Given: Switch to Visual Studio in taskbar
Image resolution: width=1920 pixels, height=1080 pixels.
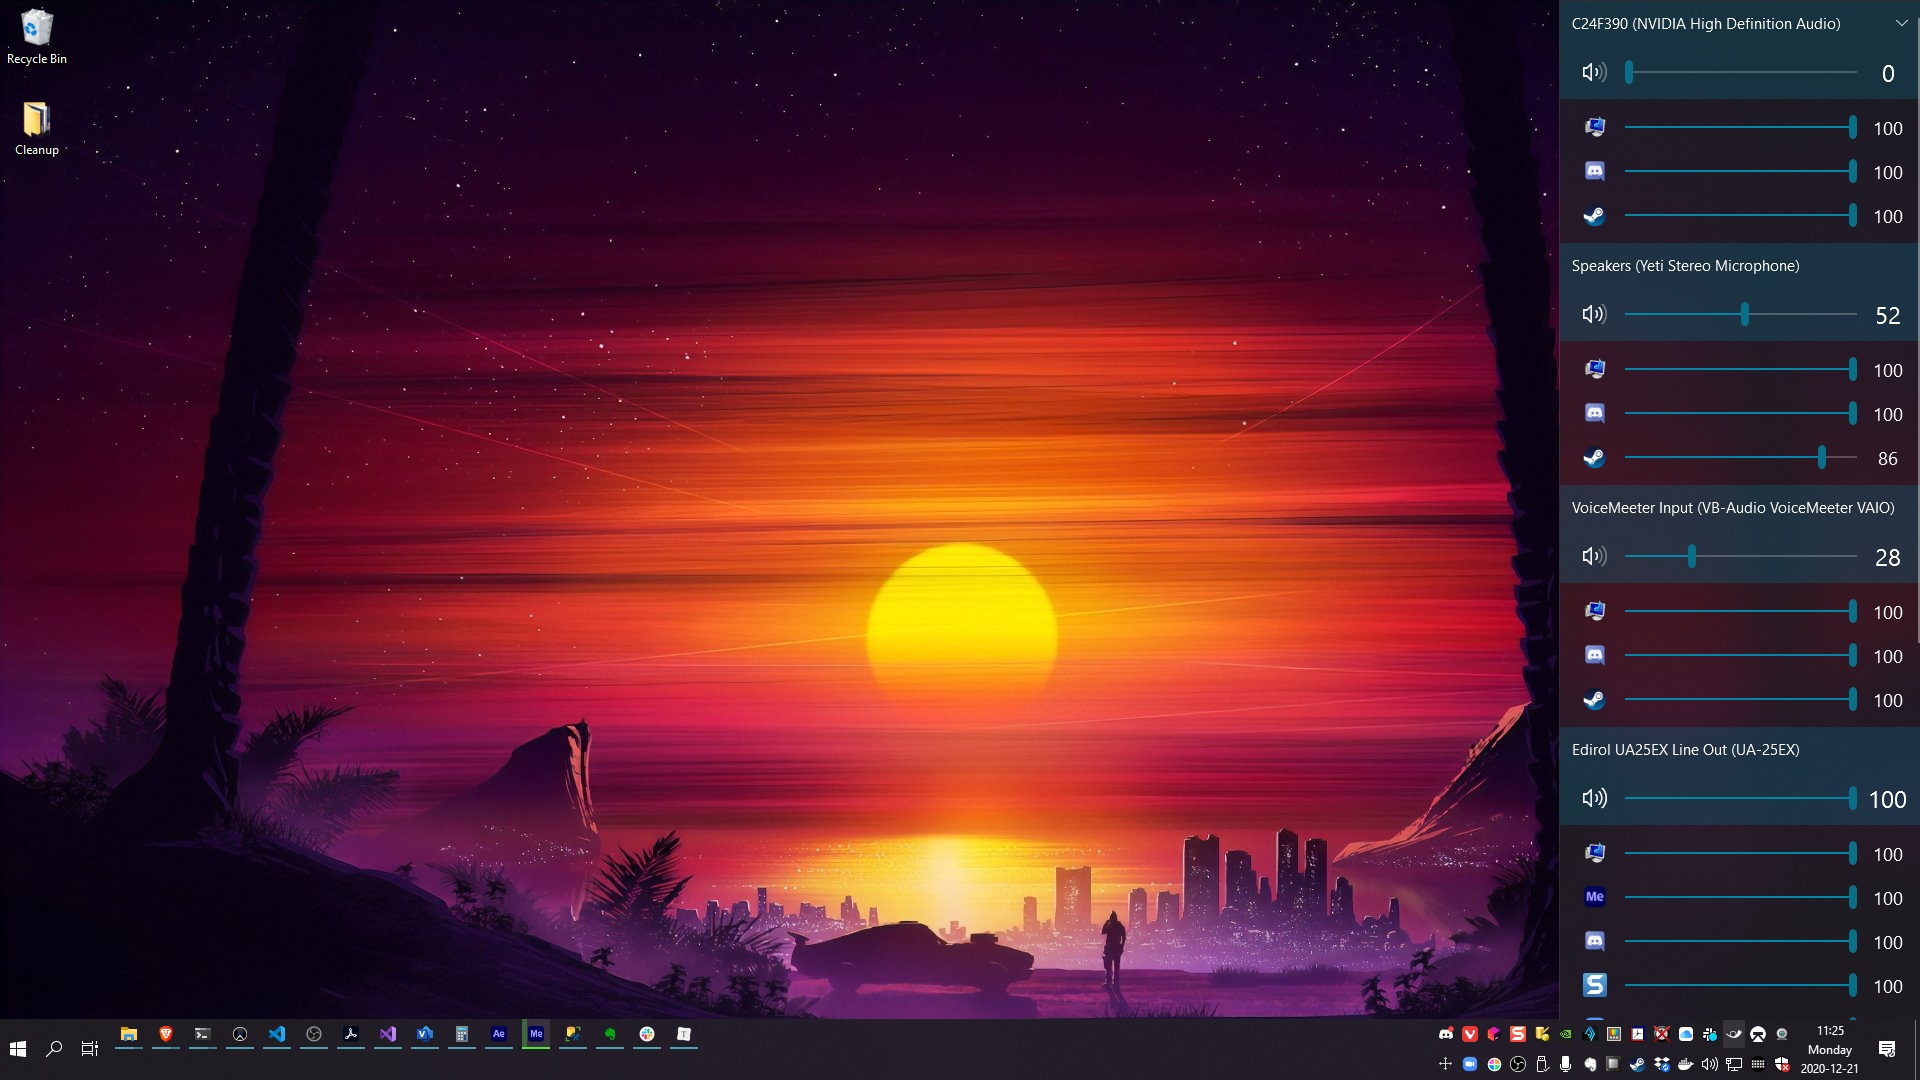Looking at the screenshot, I should coord(388,1034).
